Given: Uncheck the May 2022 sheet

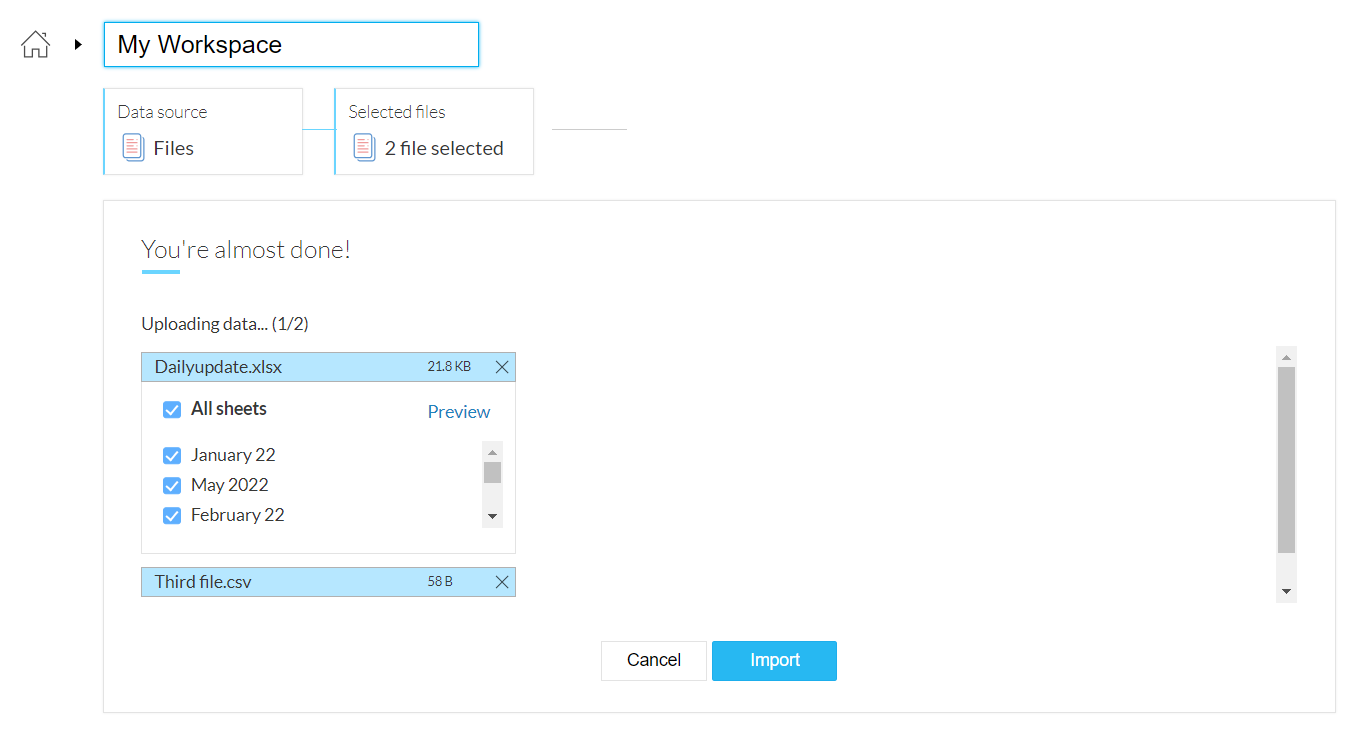Looking at the screenshot, I should pos(172,486).
